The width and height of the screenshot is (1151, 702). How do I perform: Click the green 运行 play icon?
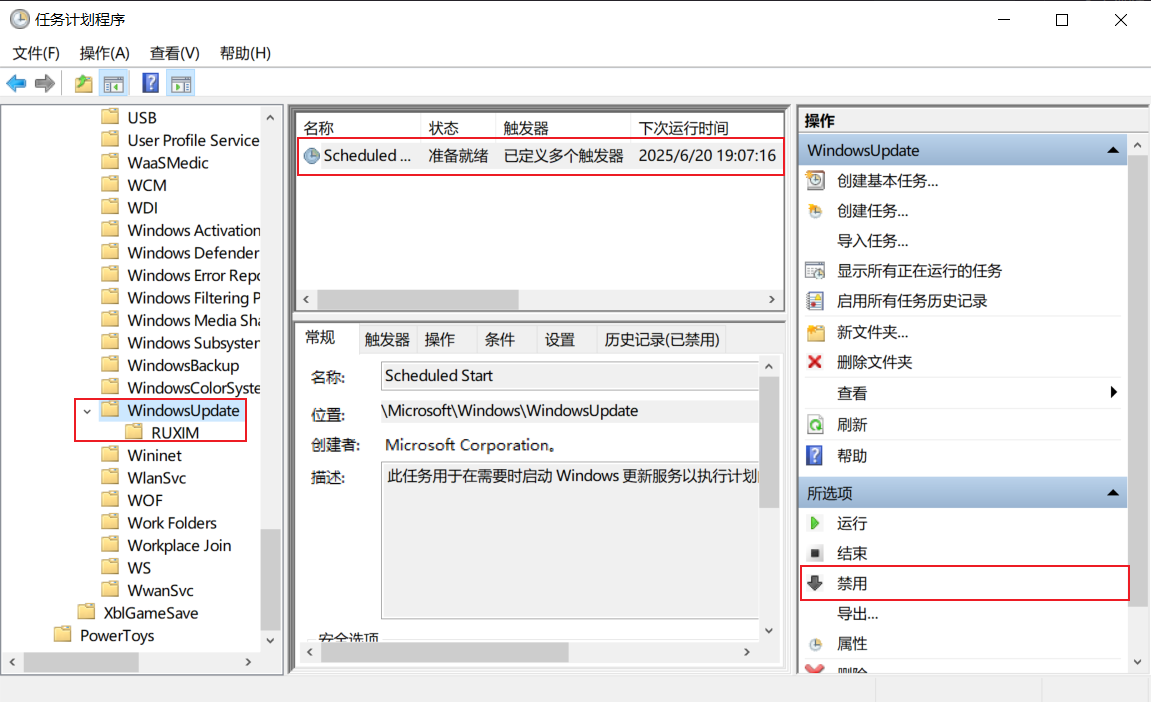click(x=816, y=523)
